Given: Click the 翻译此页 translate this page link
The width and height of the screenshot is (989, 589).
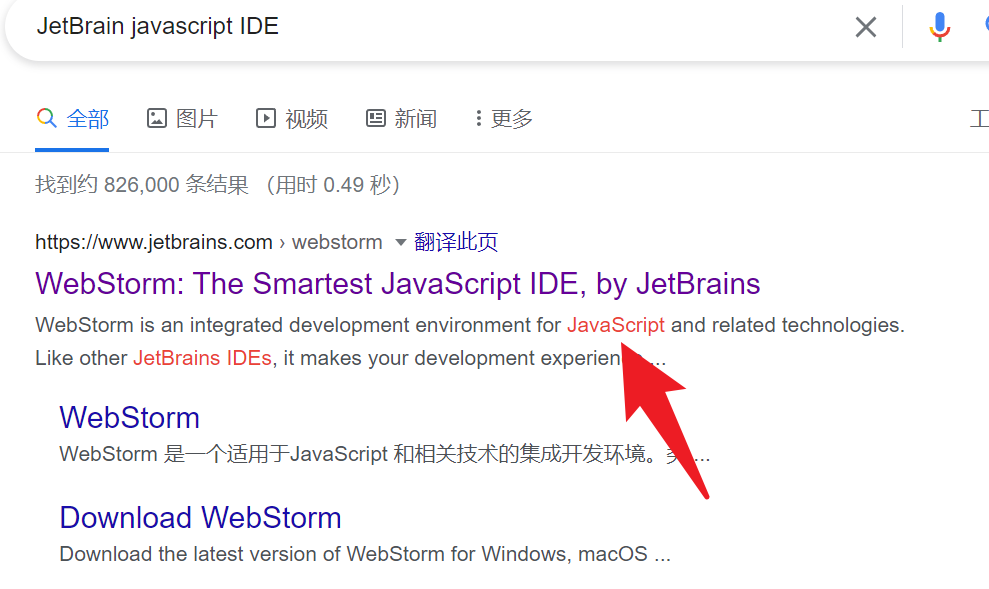Looking at the screenshot, I should [x=456, y=242].
